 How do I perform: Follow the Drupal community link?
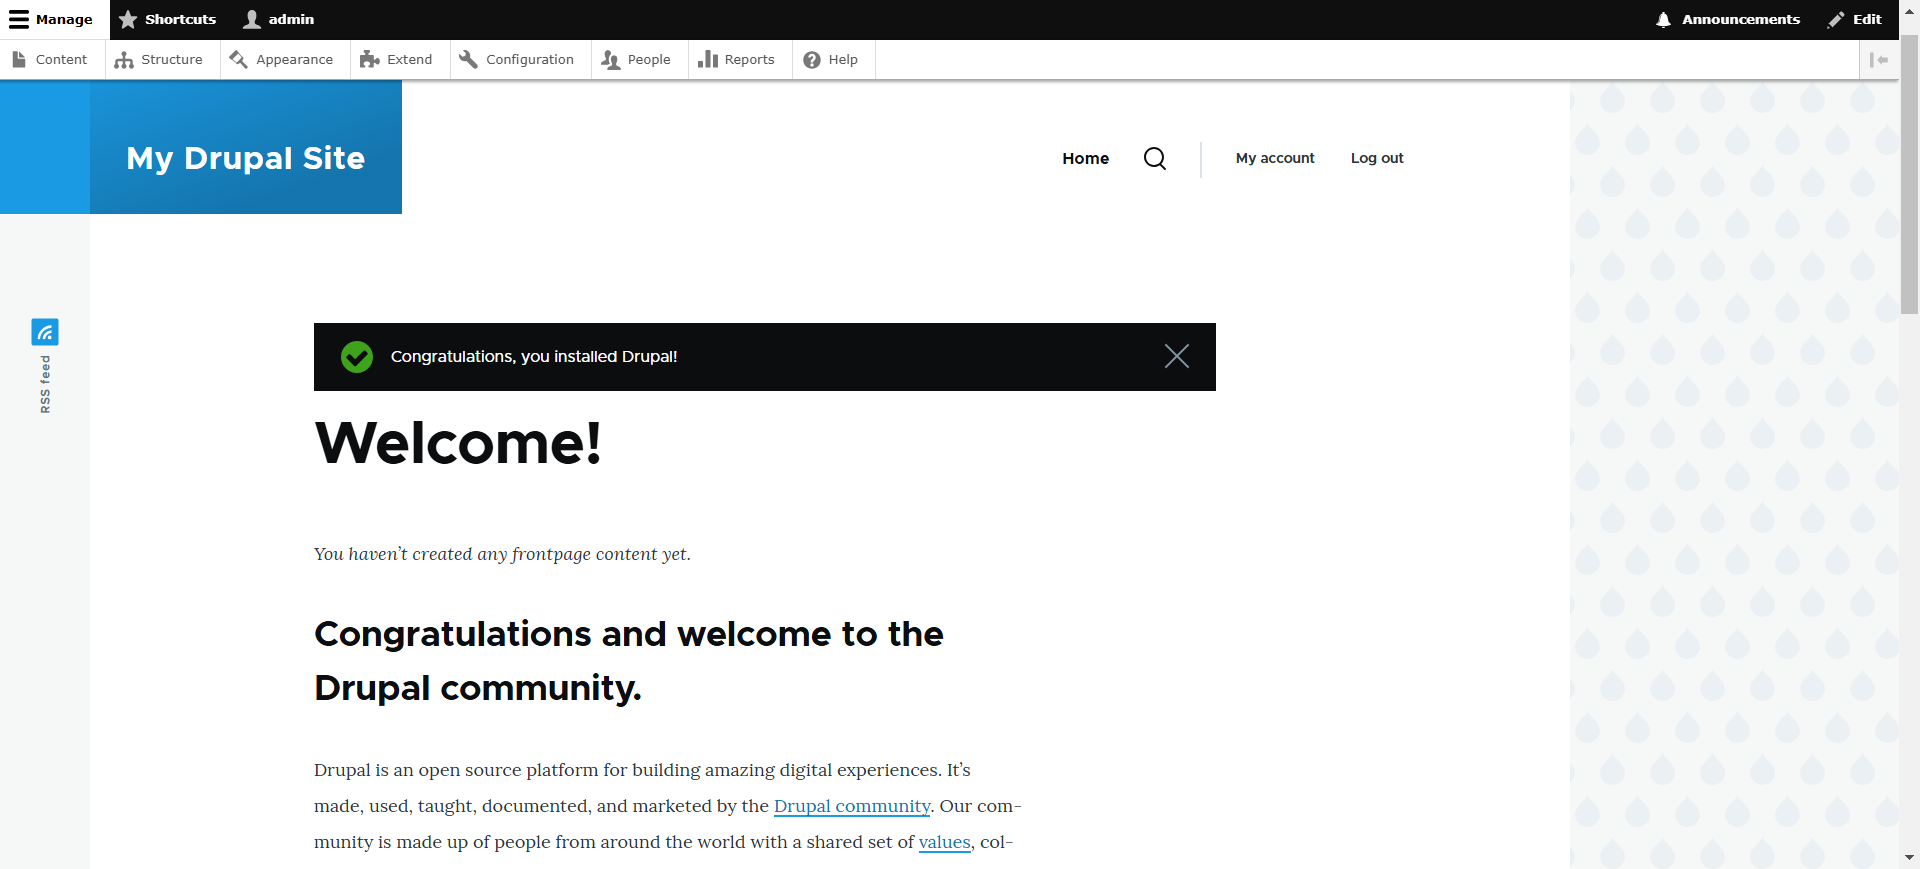[x=852, y=806]
